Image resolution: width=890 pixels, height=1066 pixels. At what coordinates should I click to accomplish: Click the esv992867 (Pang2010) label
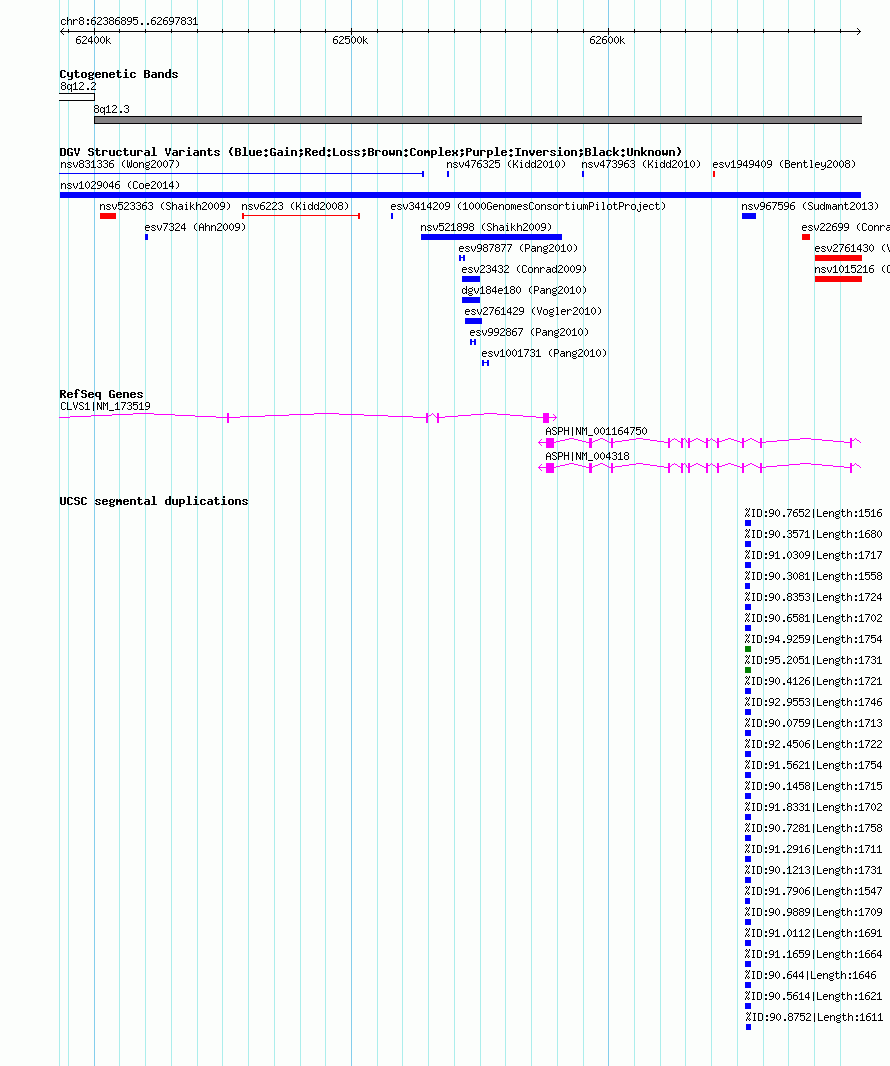point(529,333)
